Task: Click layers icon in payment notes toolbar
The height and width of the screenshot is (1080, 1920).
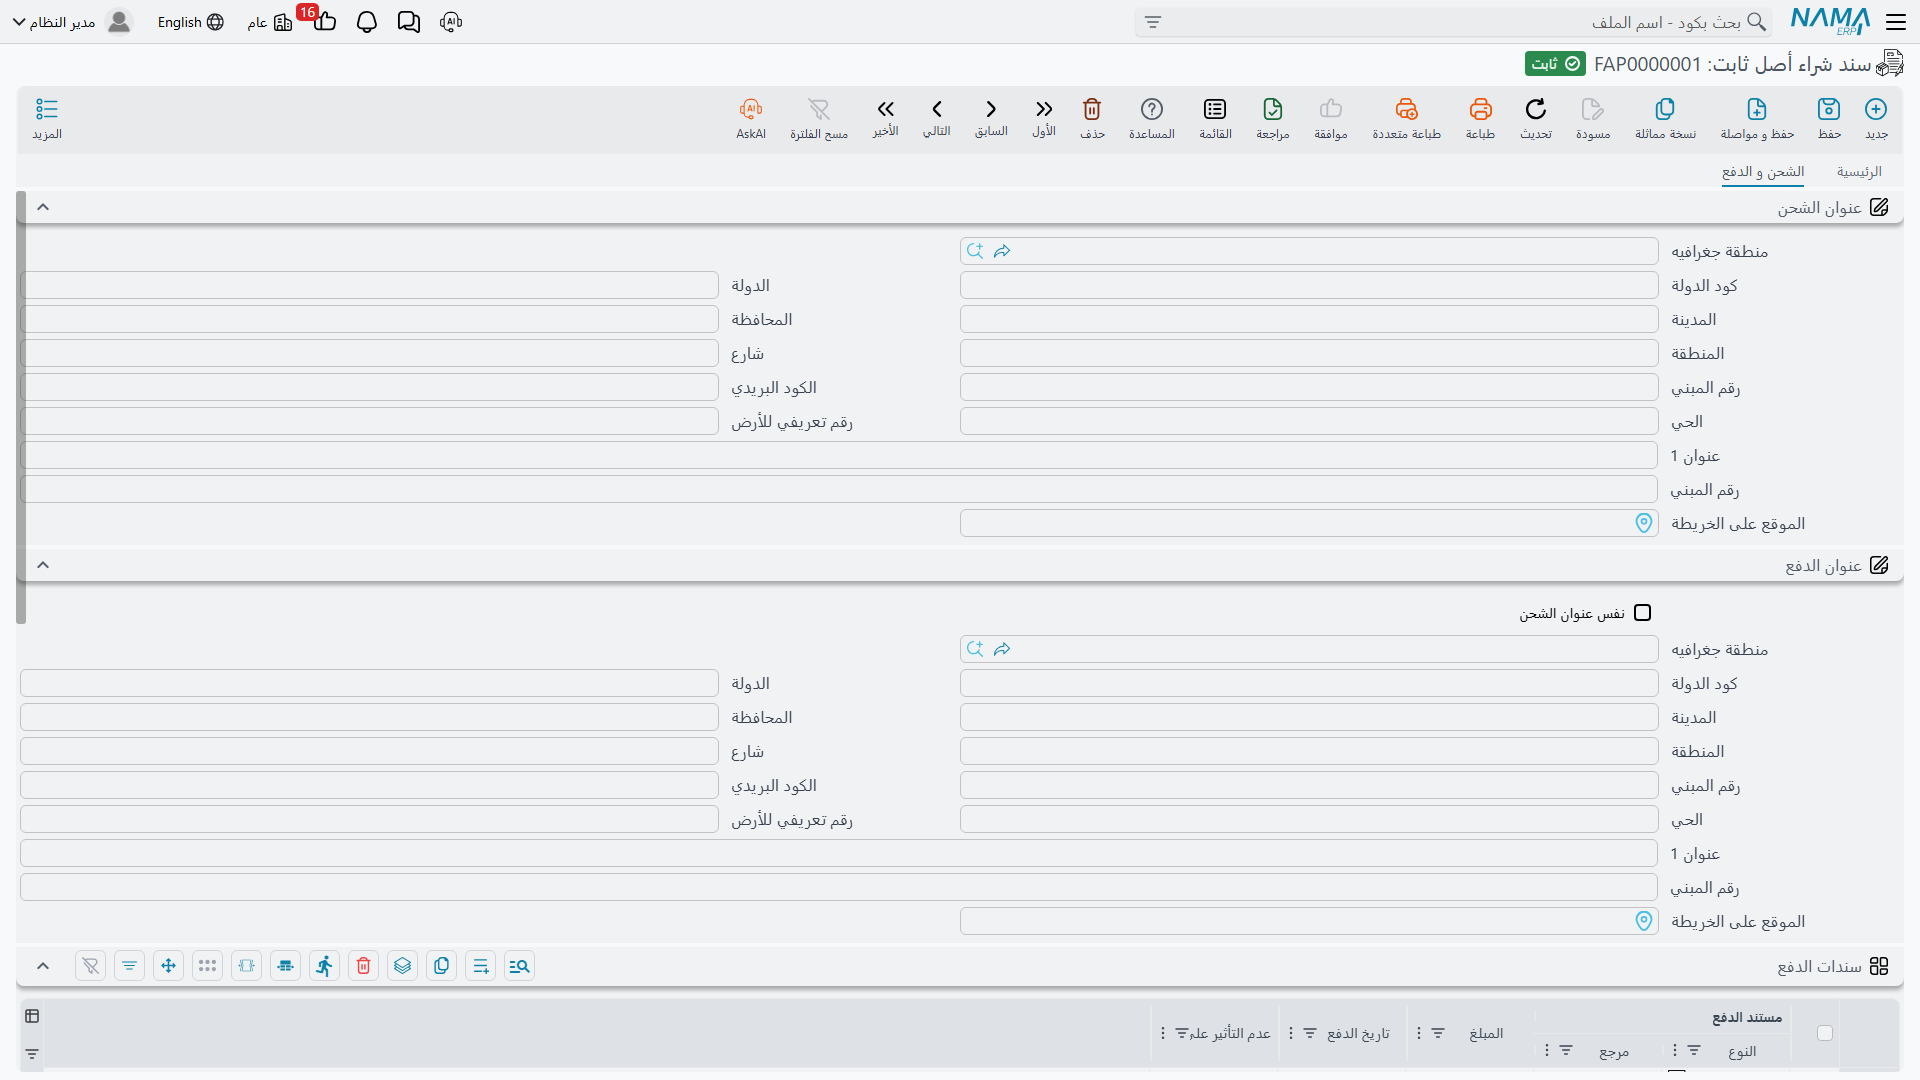Action: [402, 965]
